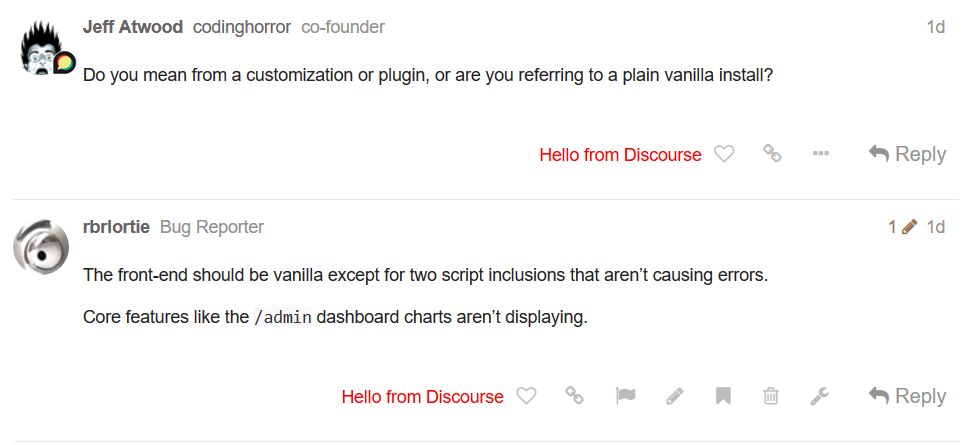Bookmark rbrlortie's post
The height and width of the screenshot is (445, 974).
(723, 396)
